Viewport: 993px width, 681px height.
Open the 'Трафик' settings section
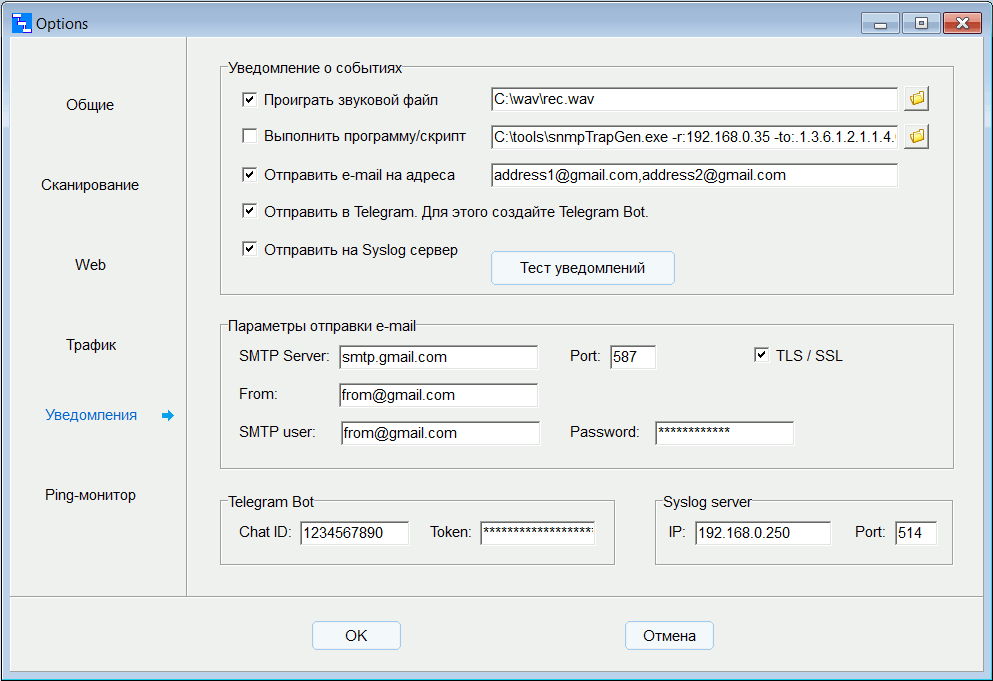(91, 345)
